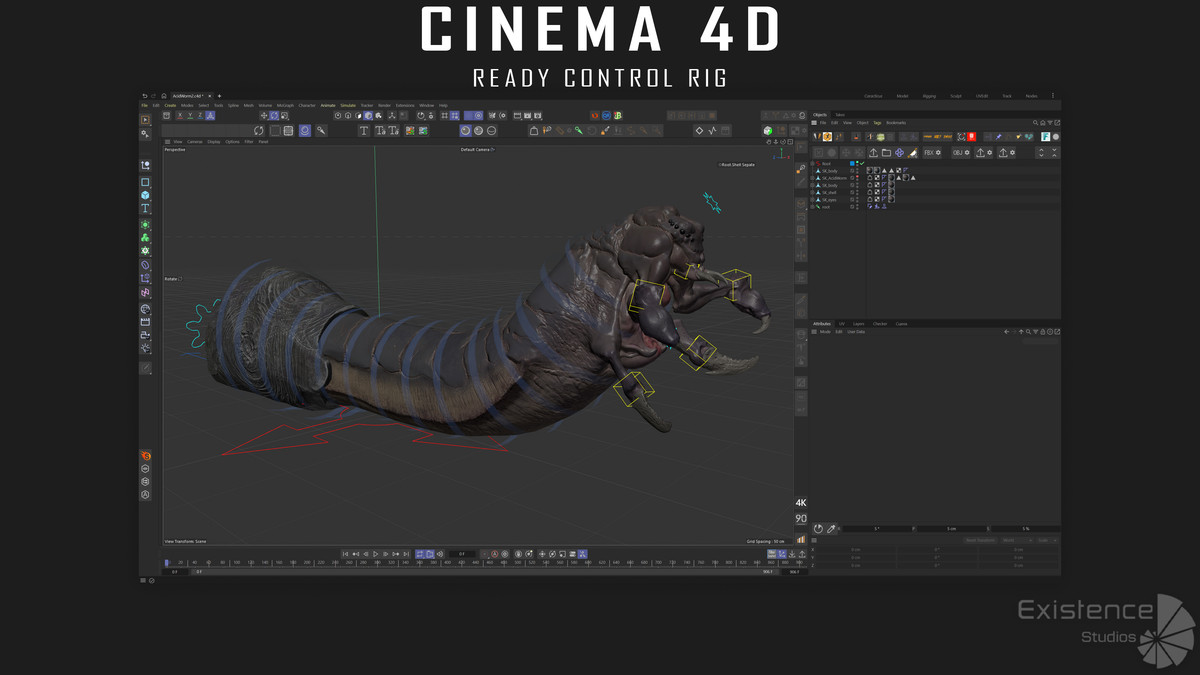Screen dimensions: 1200x675
Task: Click the timeline ruler playhead at start
Action: click(x=167, y=563)
